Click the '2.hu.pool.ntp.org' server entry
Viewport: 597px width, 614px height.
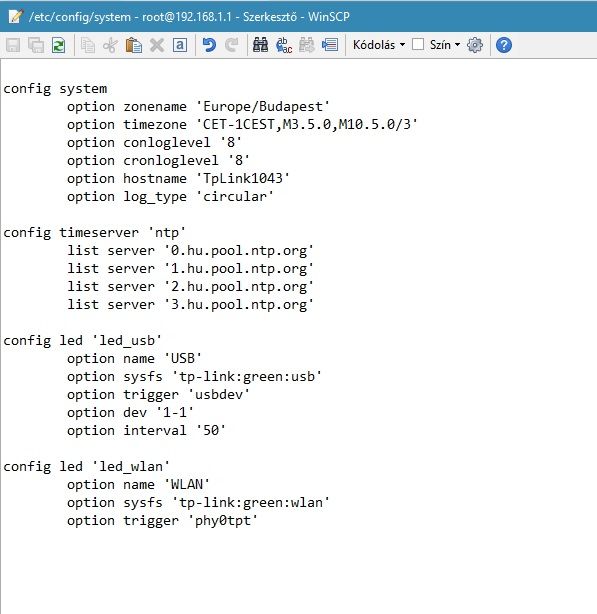point(239,287)
